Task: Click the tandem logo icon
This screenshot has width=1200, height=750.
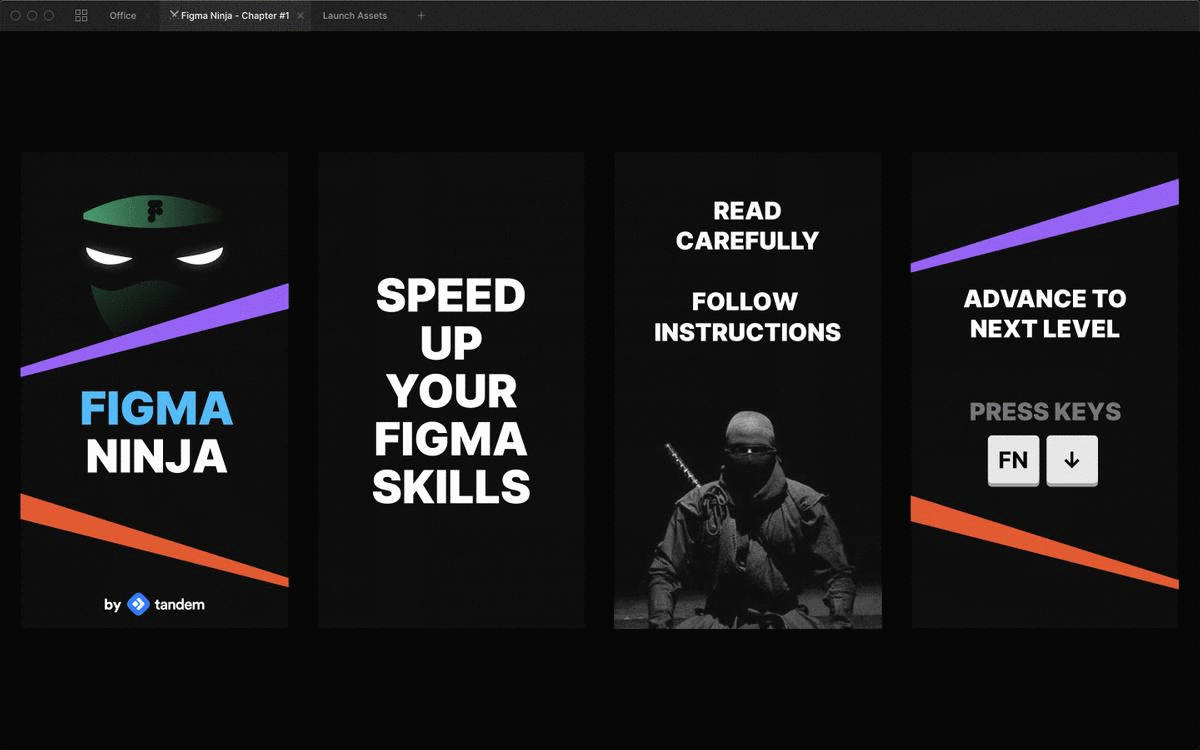Action: tap(138, 604)
